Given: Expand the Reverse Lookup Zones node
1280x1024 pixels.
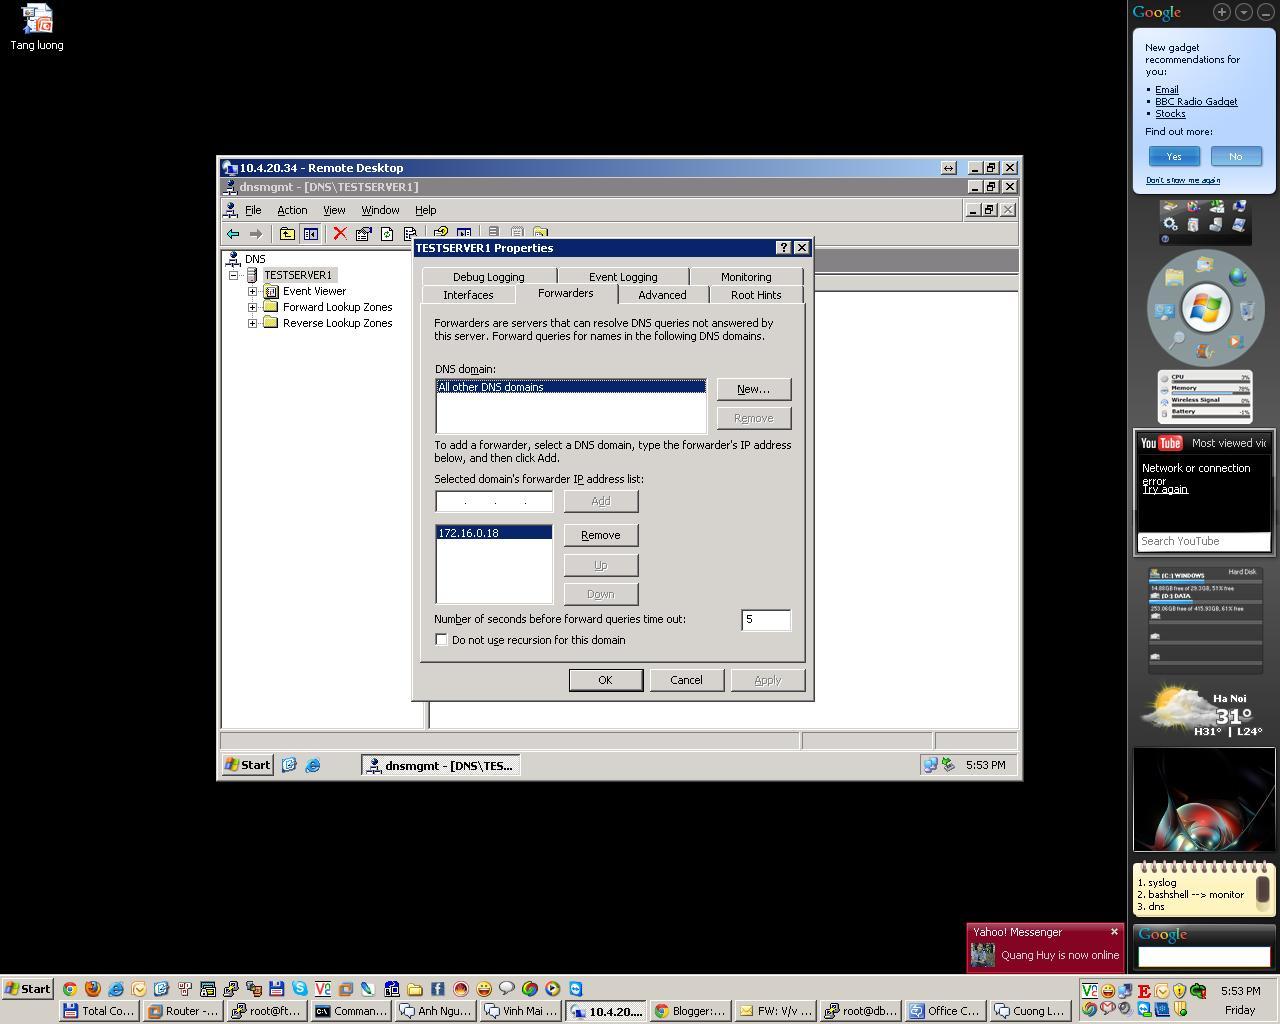Looking at the screenshot, I should [253, 323].
